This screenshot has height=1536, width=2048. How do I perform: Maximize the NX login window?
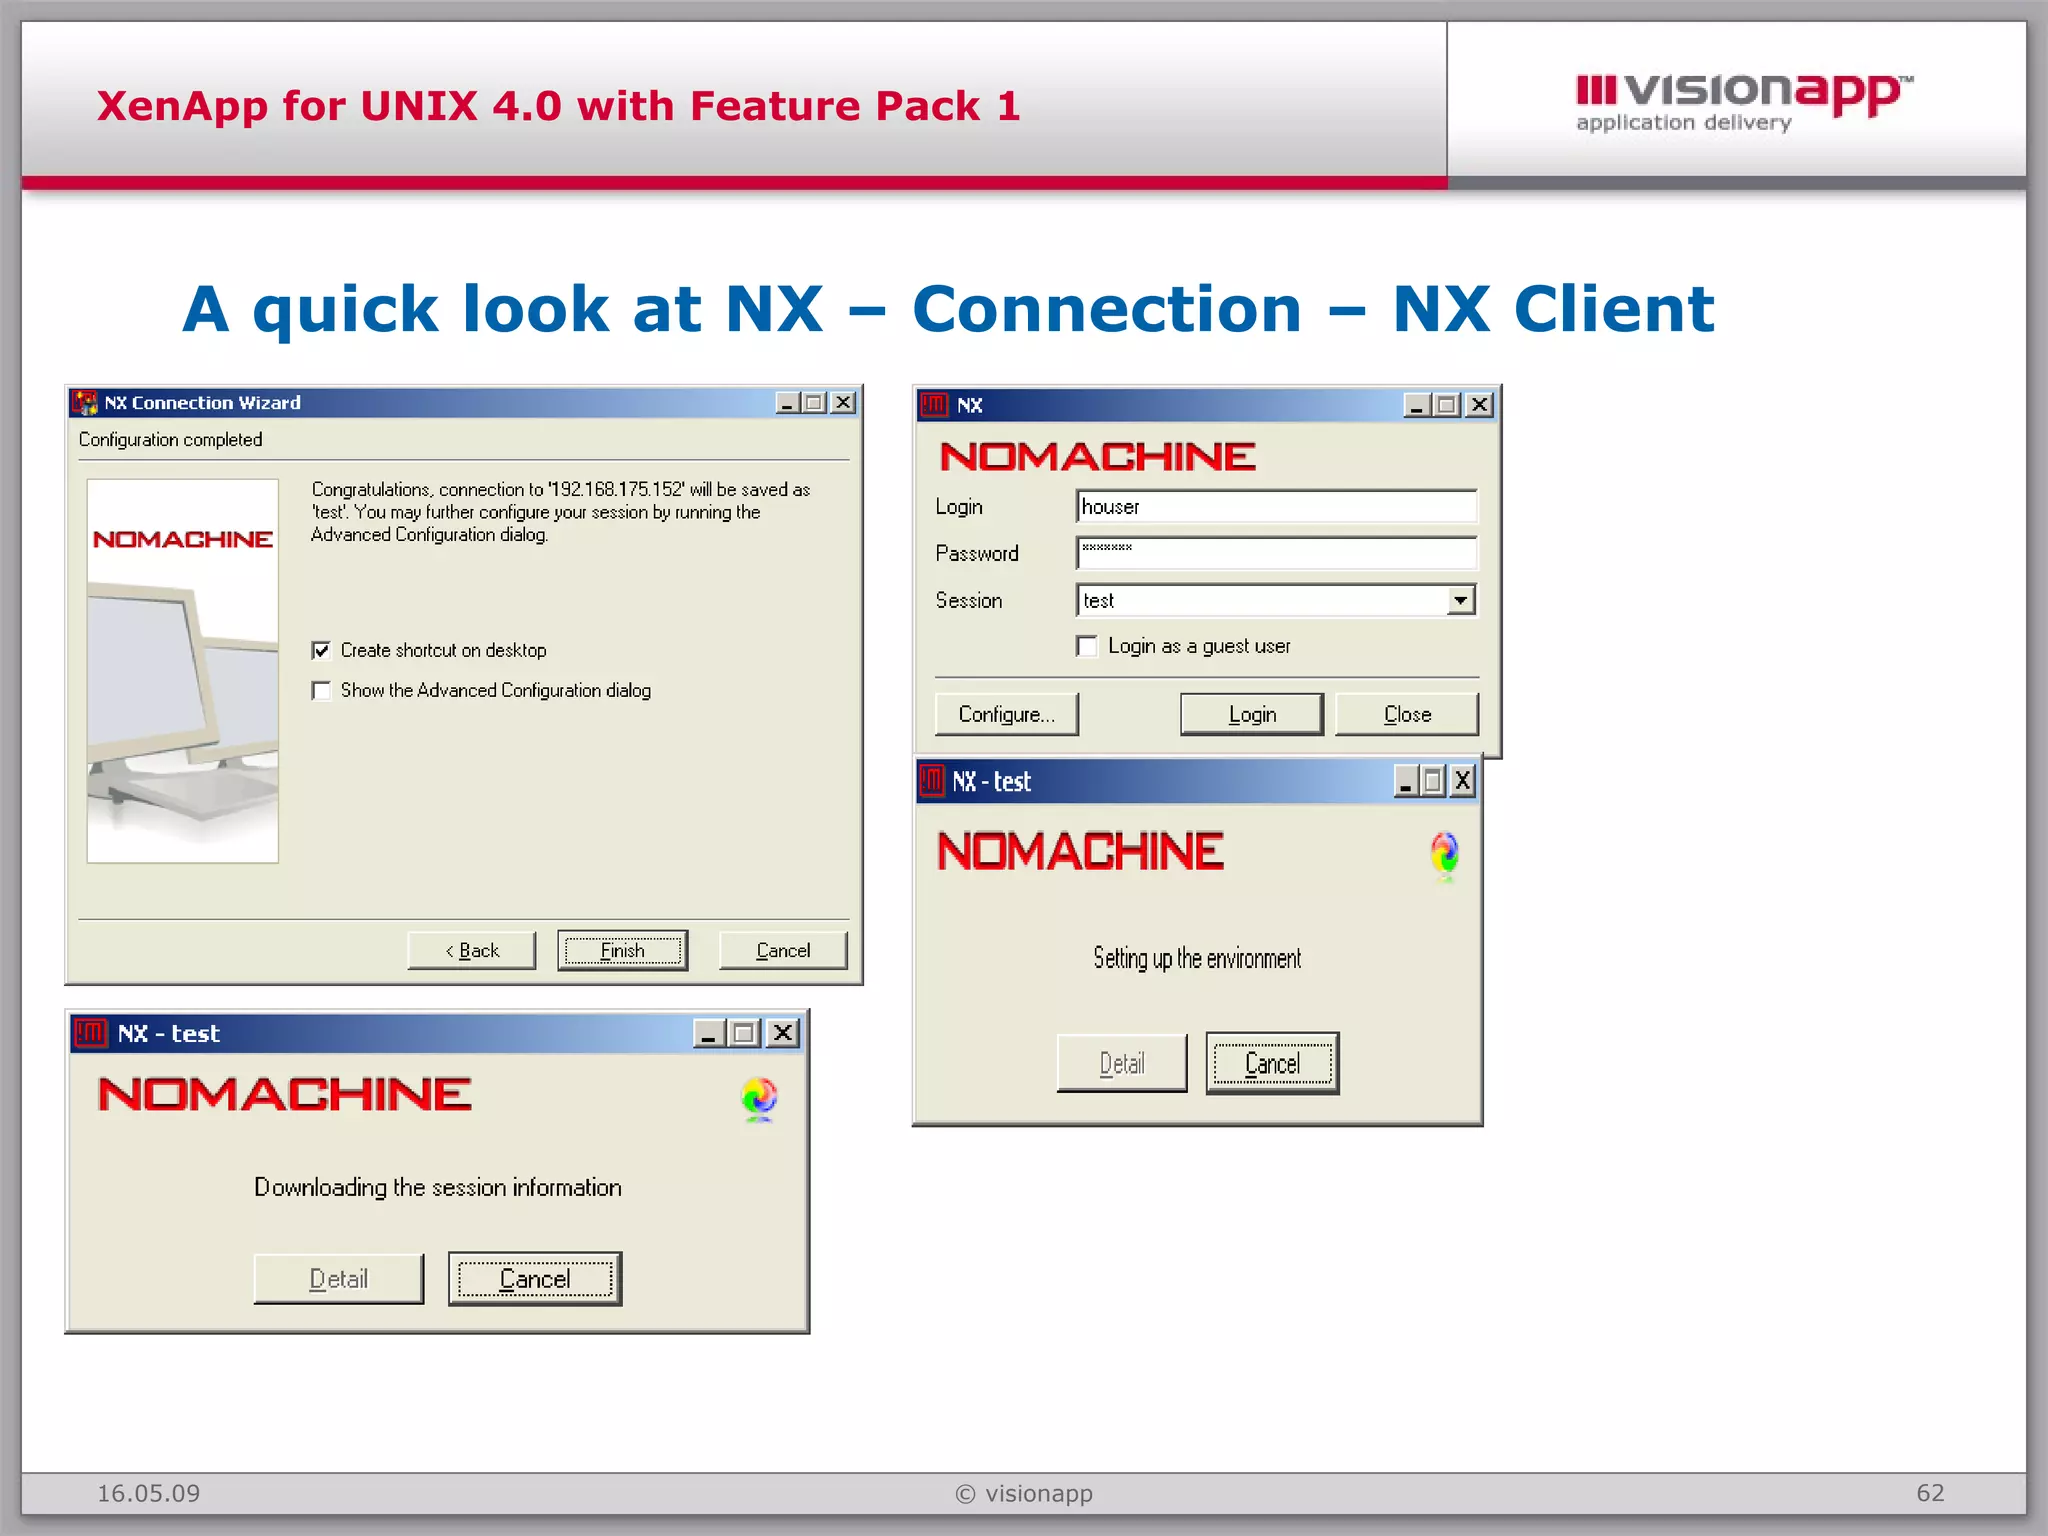1447,405
